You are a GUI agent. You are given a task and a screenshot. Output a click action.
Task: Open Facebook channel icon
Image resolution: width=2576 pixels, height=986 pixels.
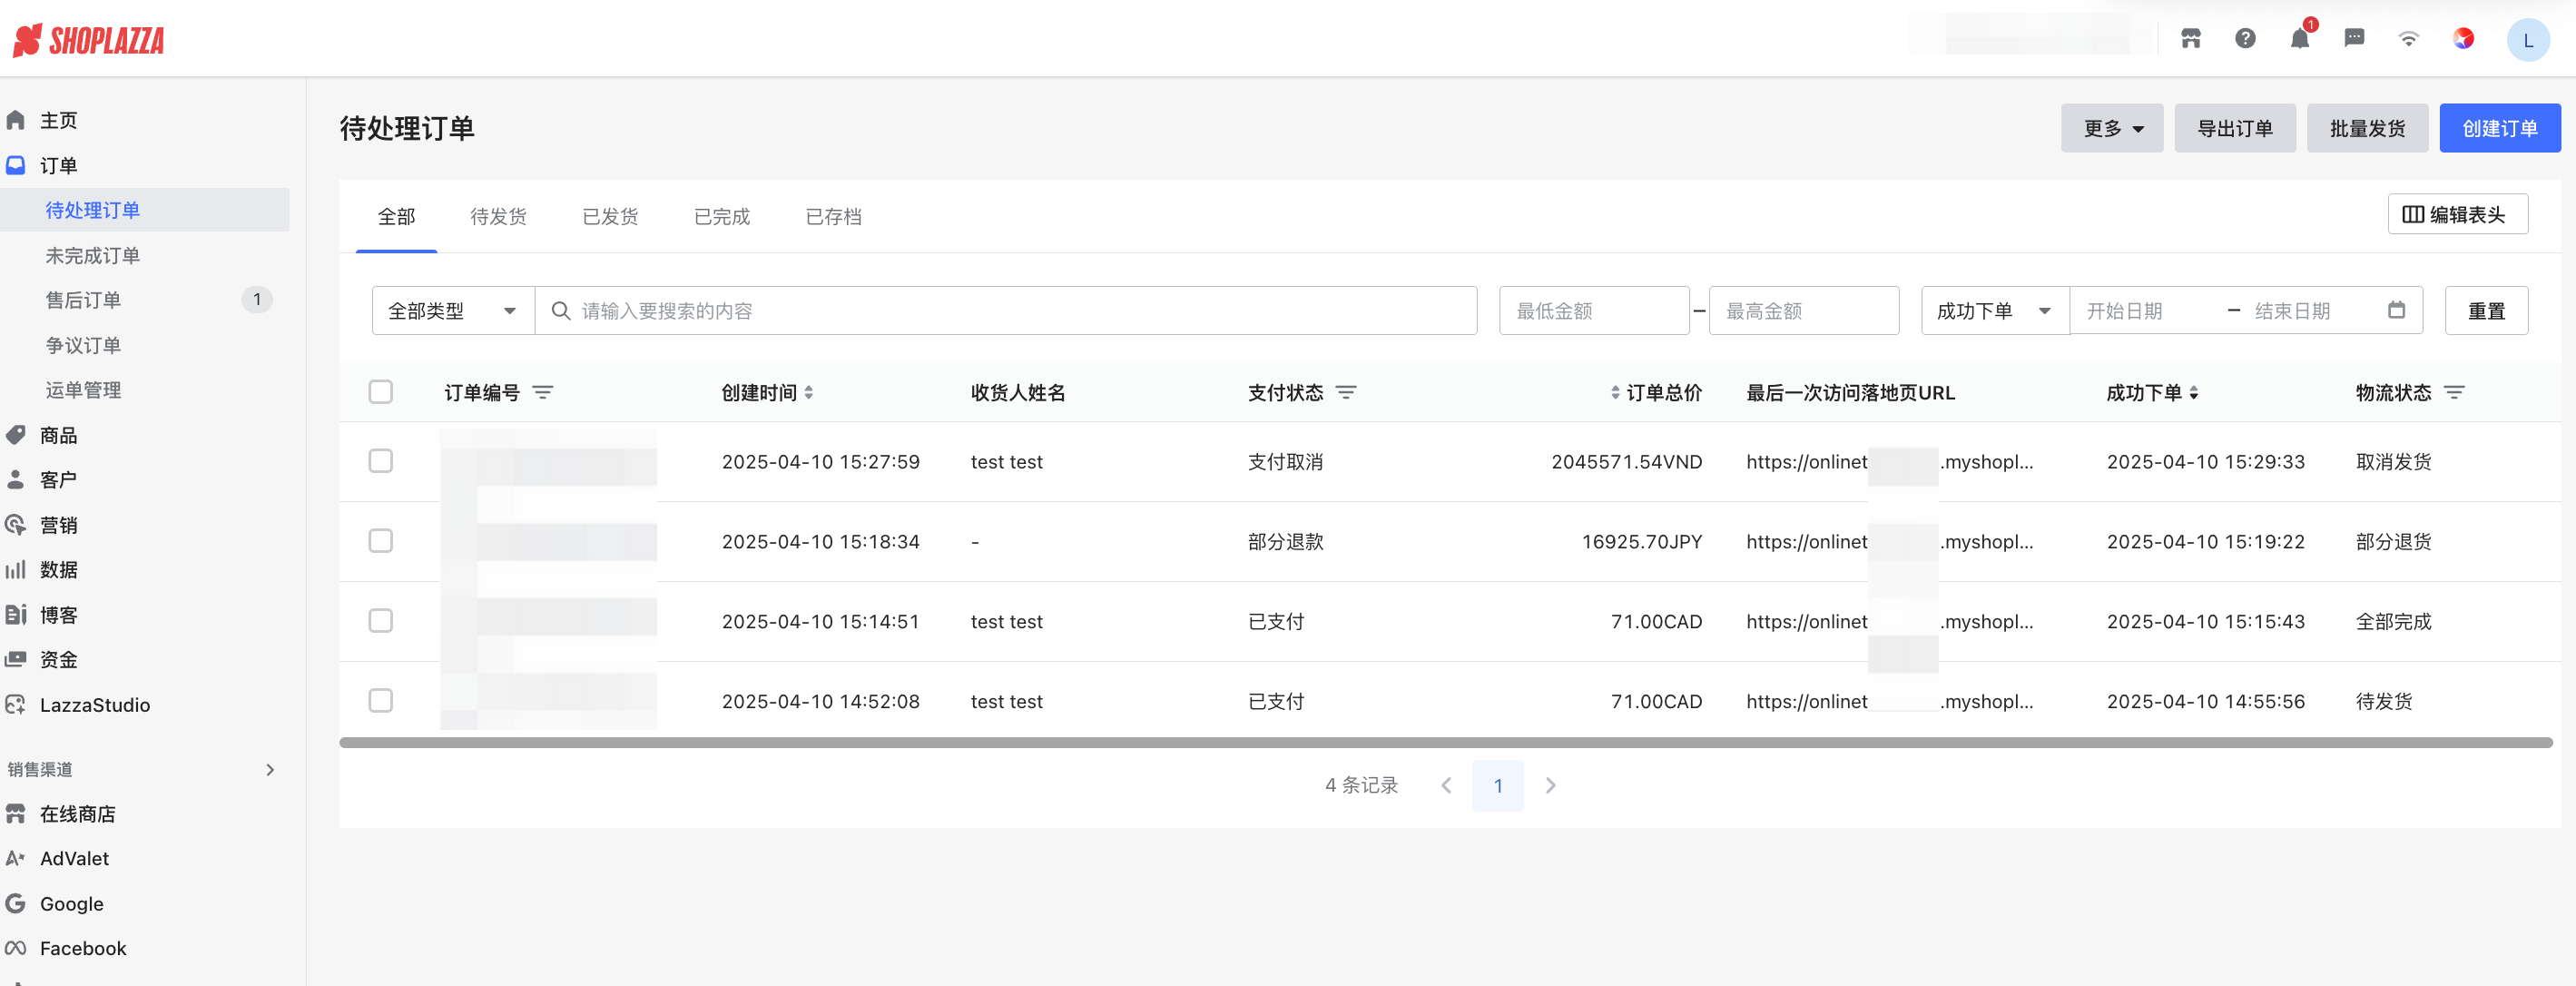(16, 948)
